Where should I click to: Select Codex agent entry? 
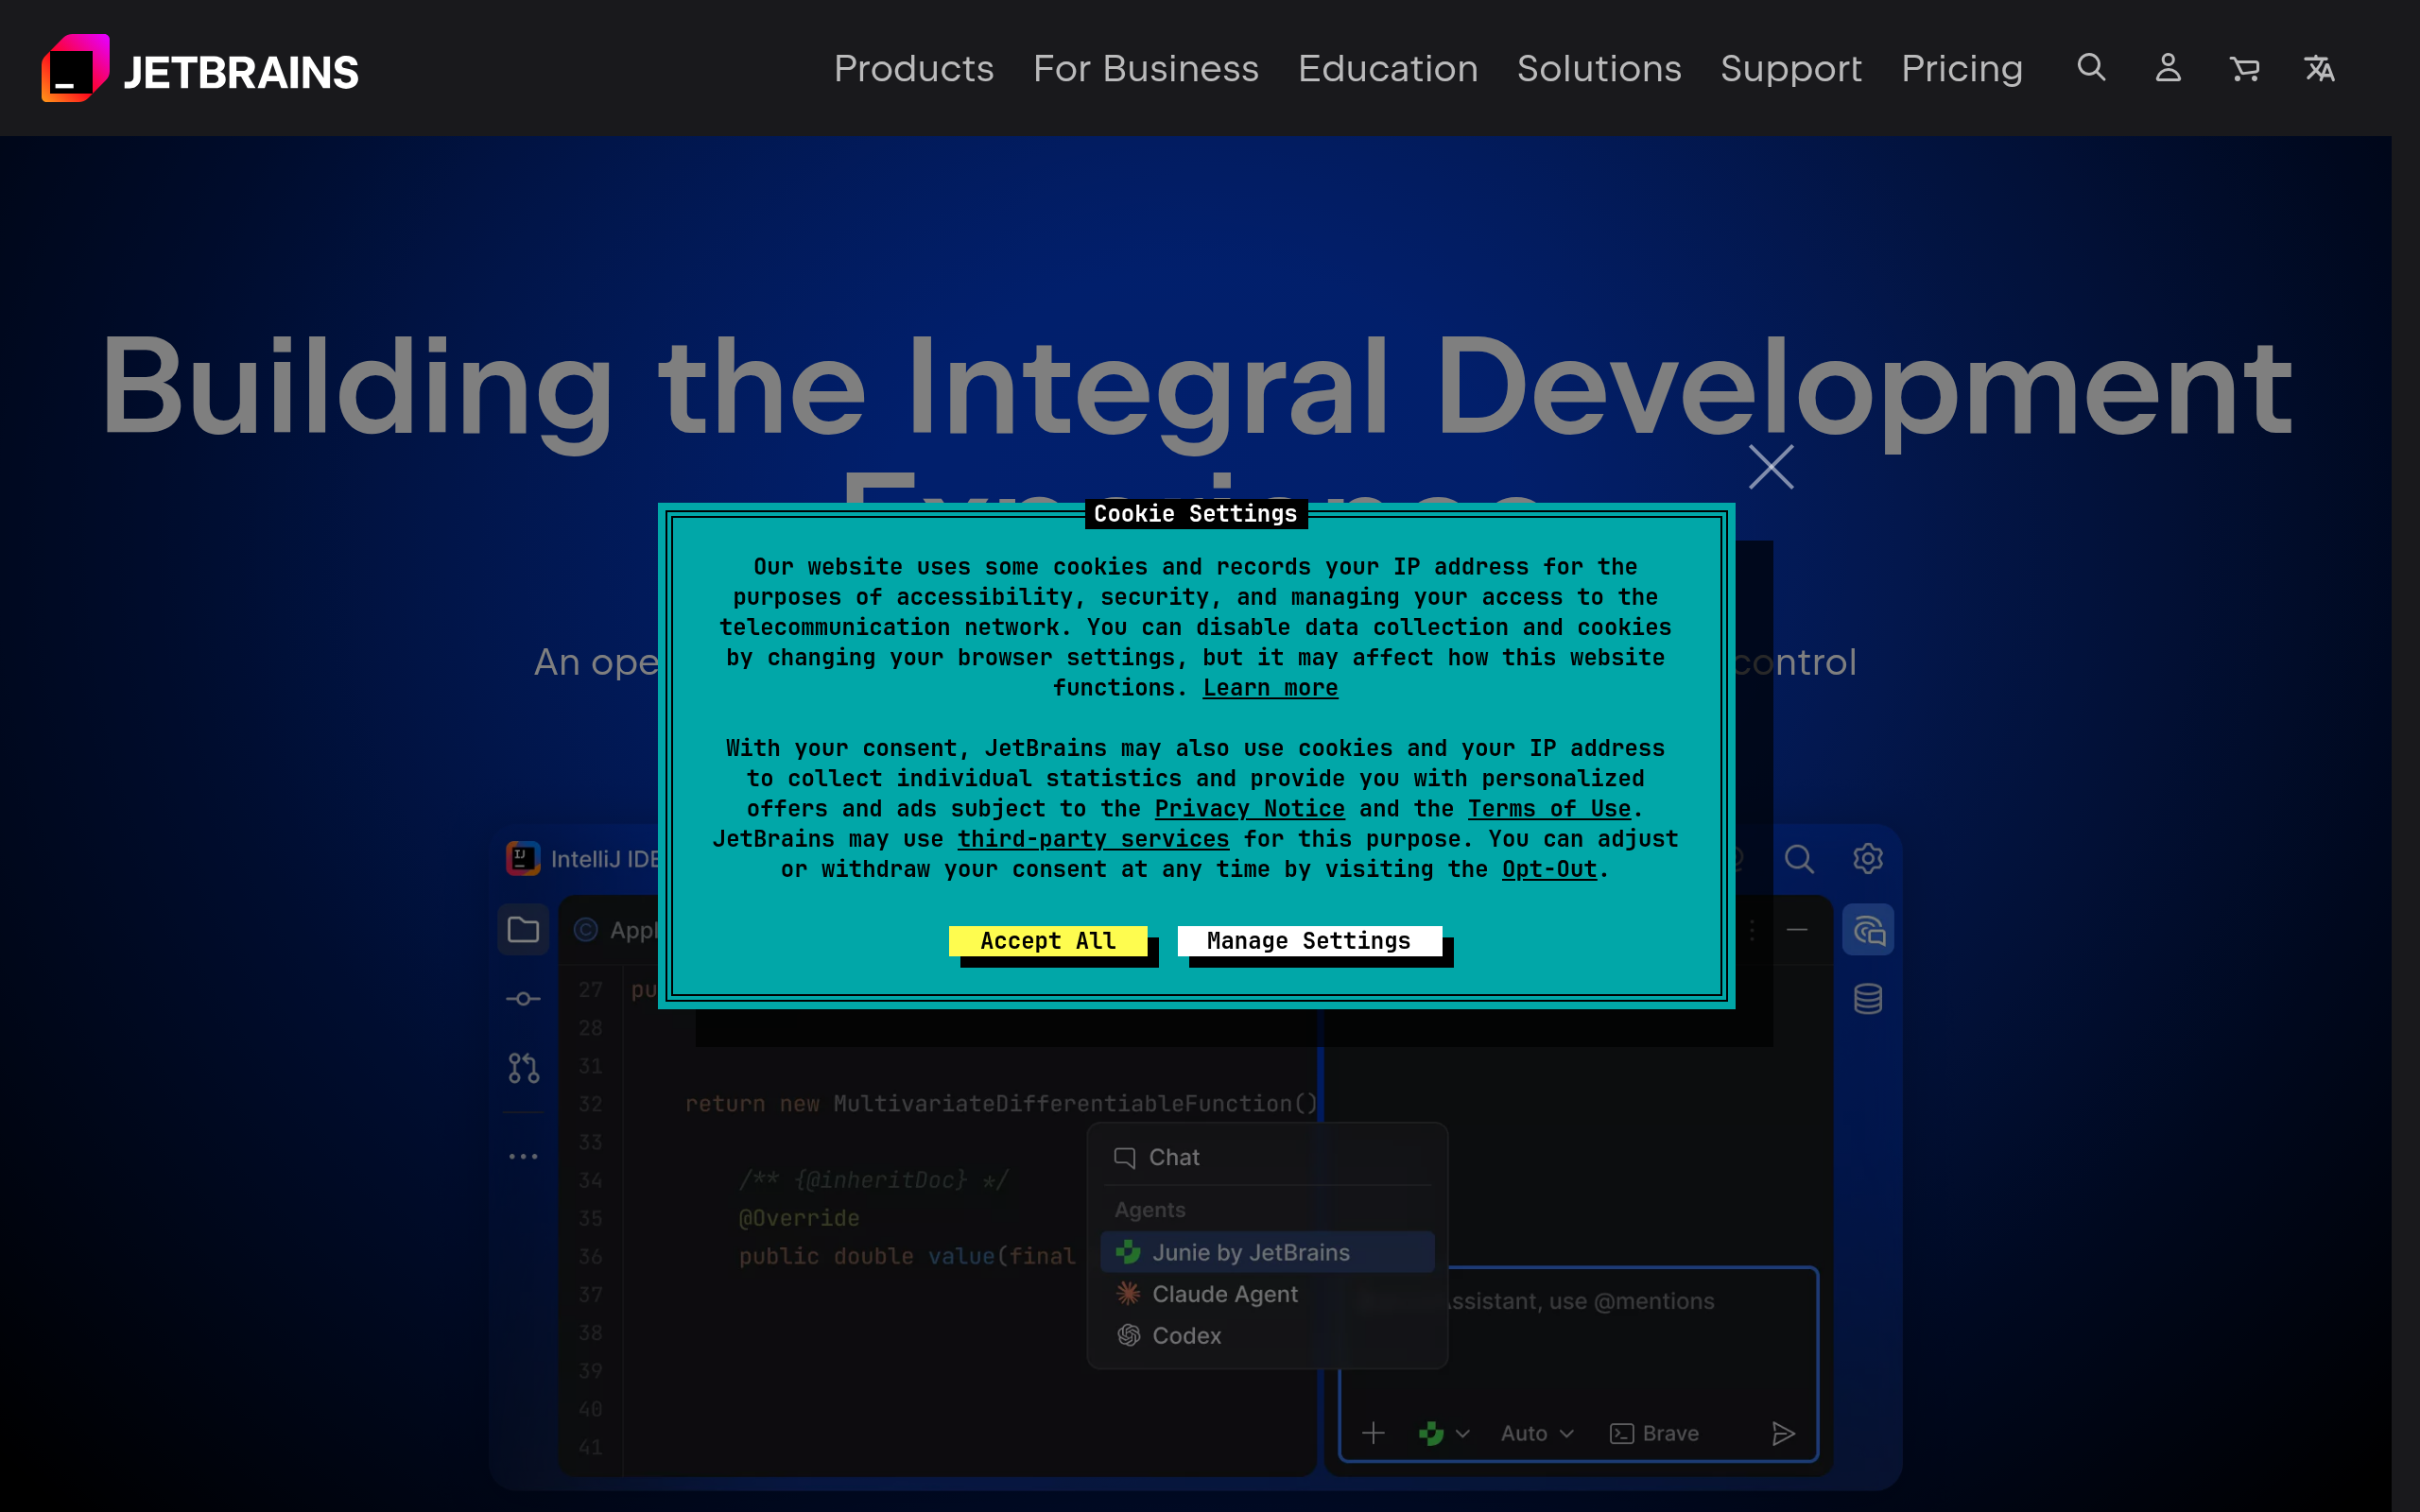[x=1267, y=1335]
